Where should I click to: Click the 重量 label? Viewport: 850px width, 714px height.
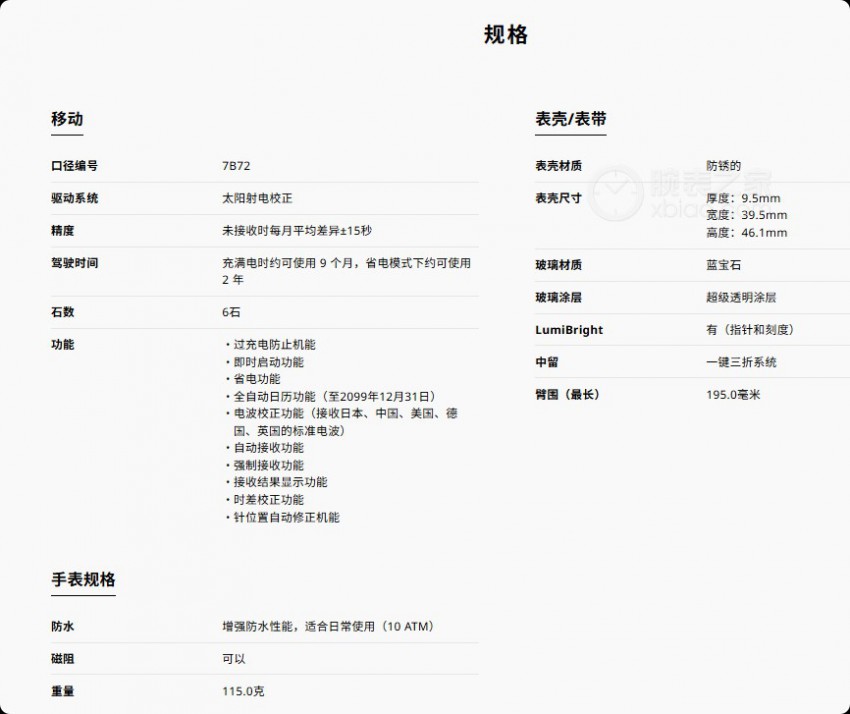pos(62,691)
